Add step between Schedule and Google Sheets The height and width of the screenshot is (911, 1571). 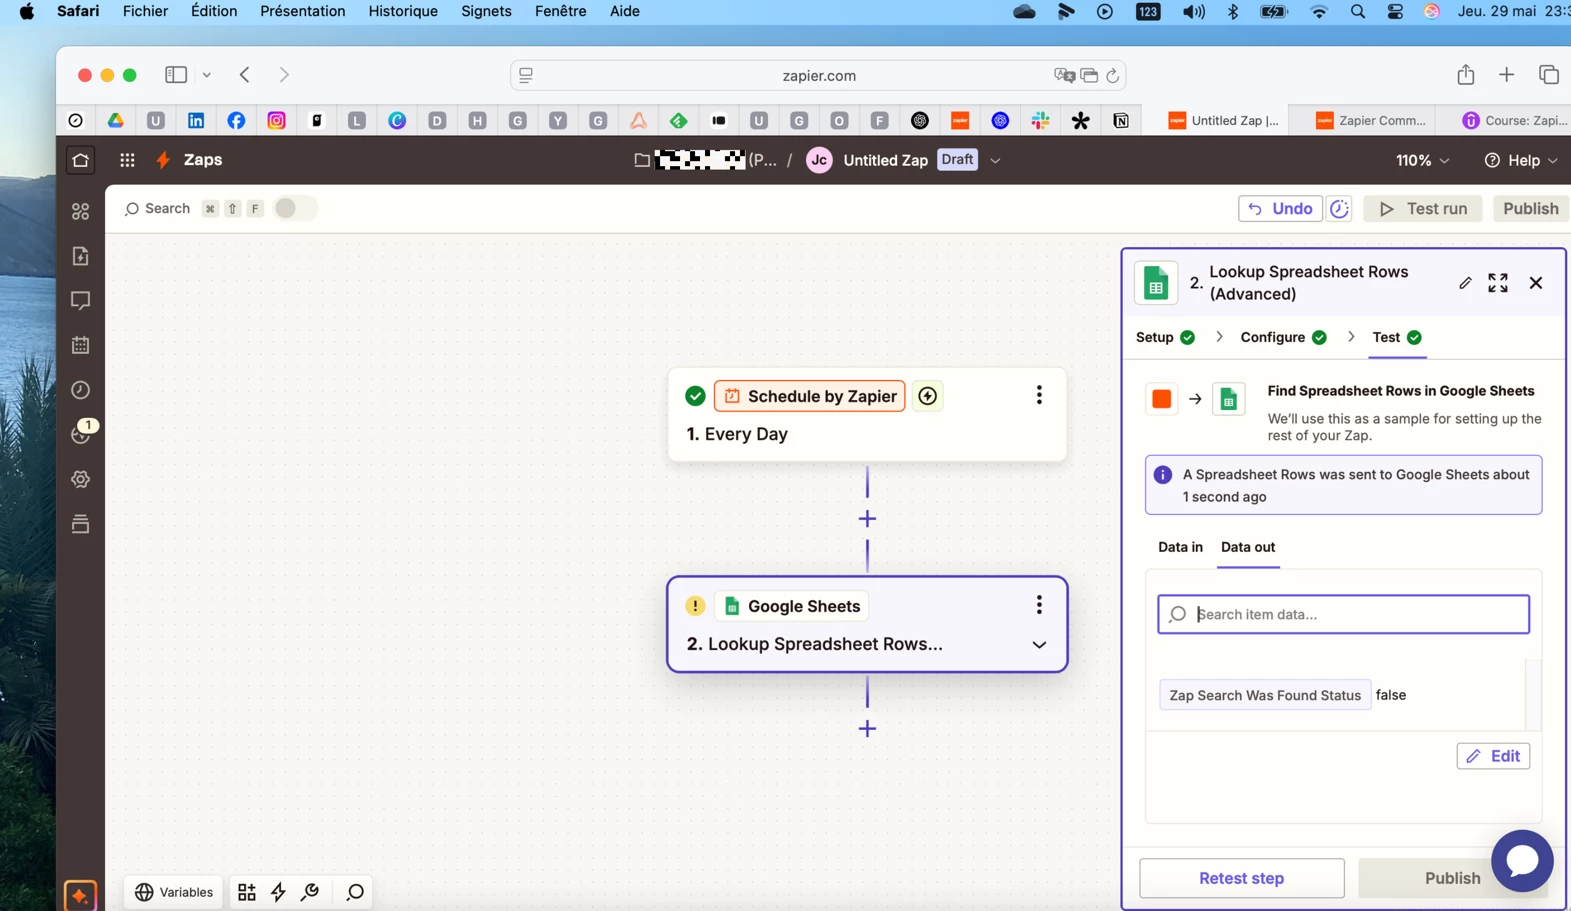867,519
